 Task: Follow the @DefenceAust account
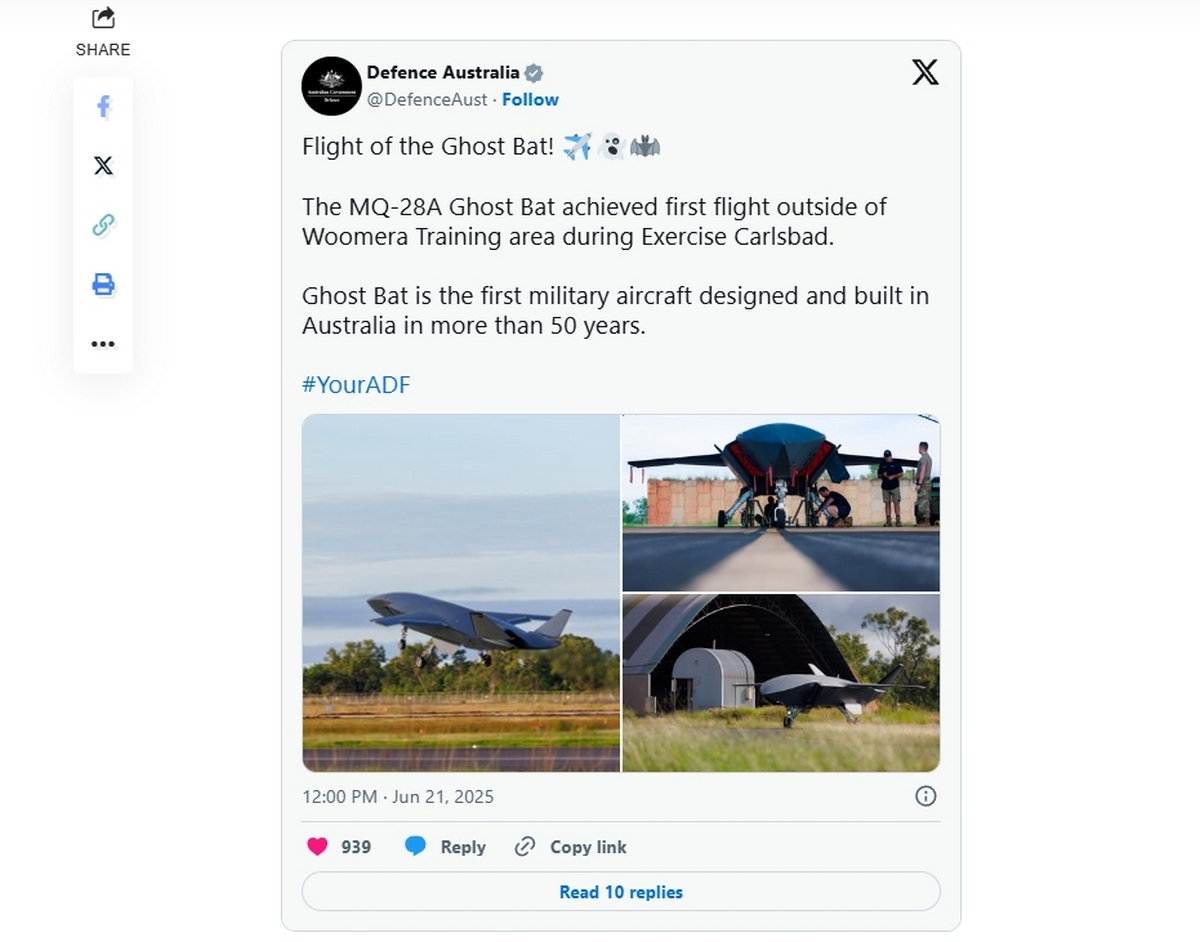pyautogui.click(x=530, y=100)
